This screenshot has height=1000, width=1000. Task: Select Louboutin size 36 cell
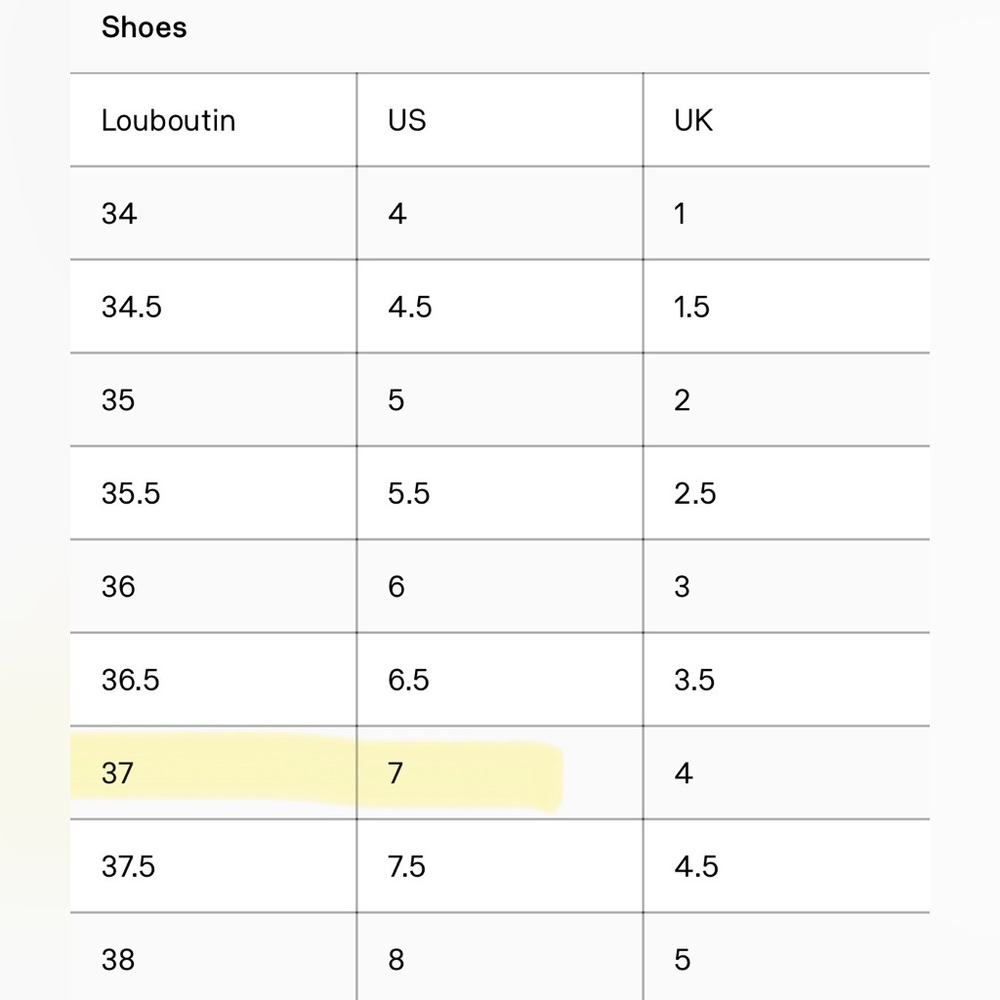coord(213,586)
